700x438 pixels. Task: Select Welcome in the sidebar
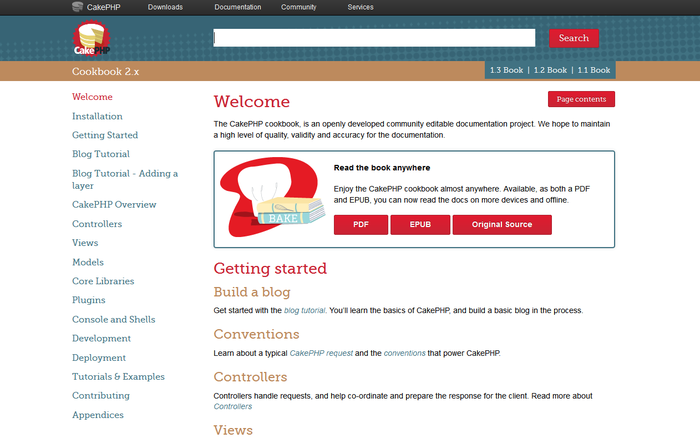[92, 97]
